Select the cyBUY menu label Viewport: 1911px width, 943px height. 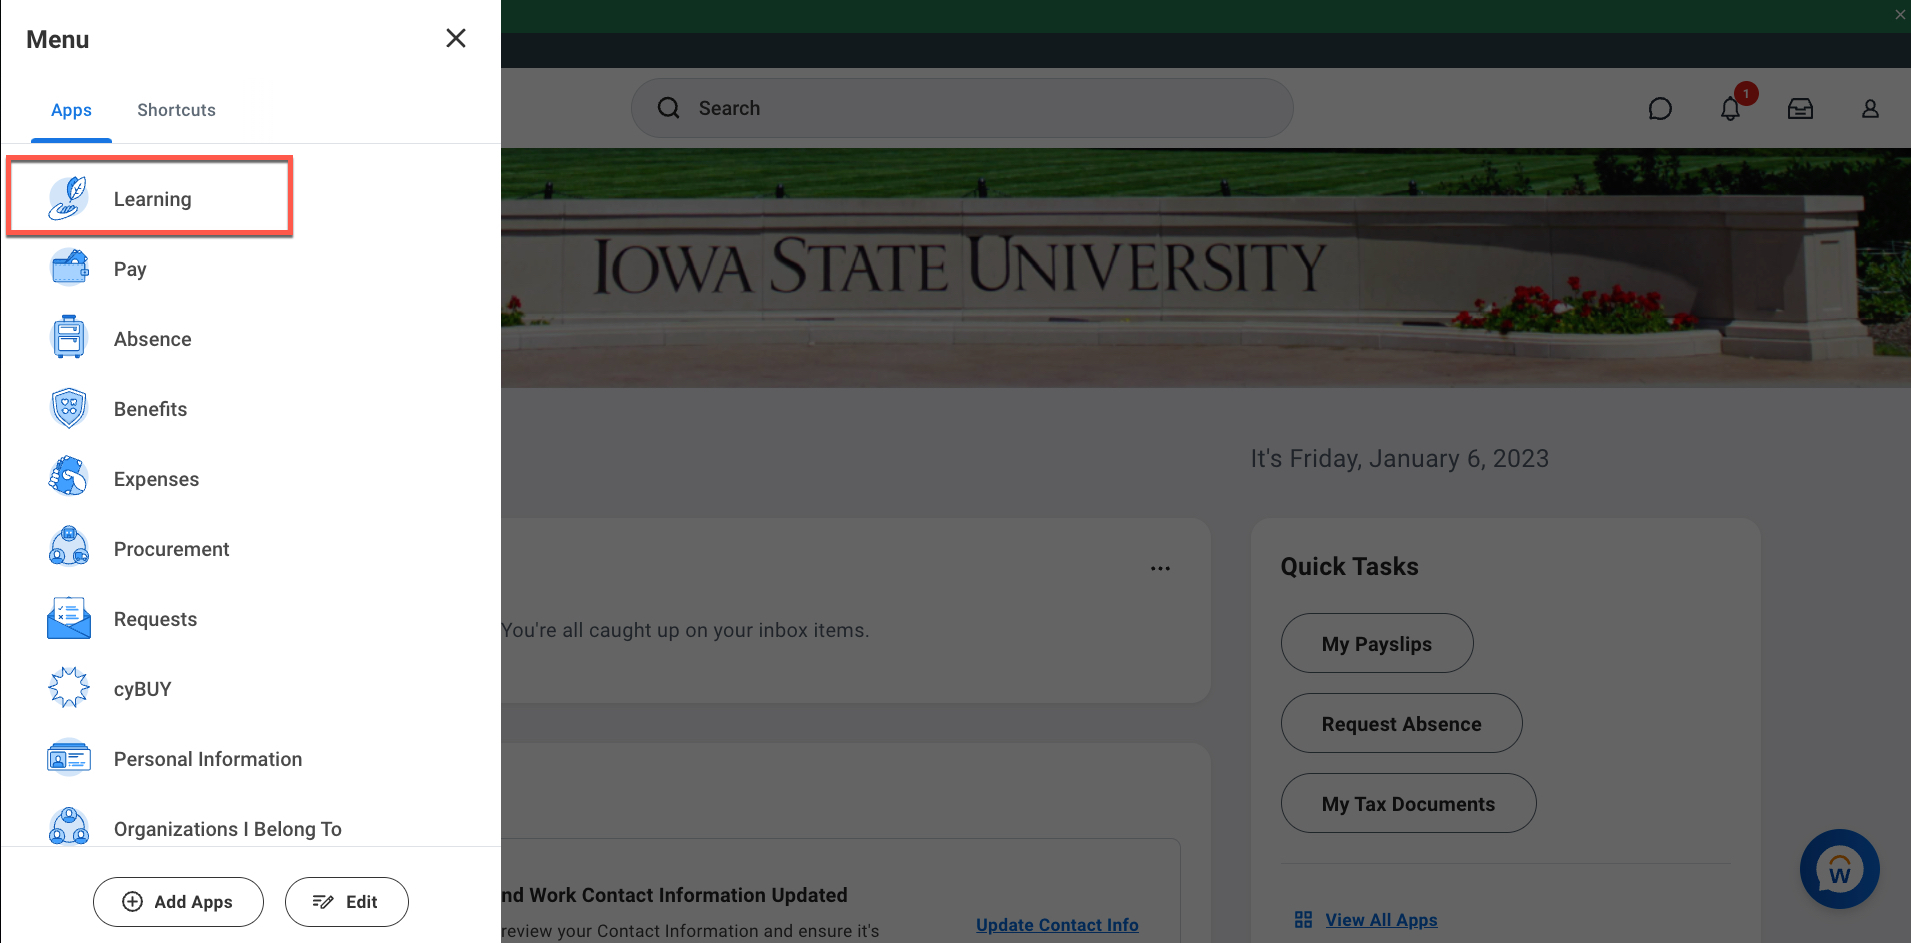tap(142, 689)
